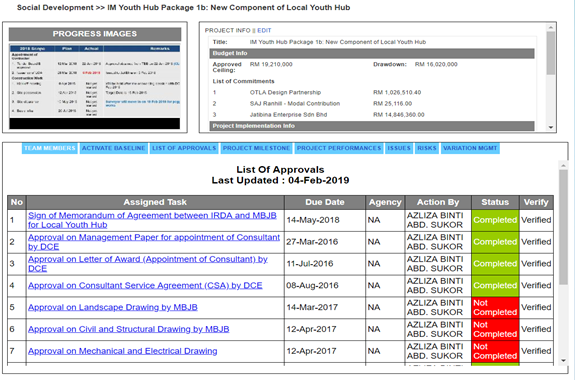Click Verified in the Mechanical and Electrical row
This screenshot has height=380, width=575.
[x=536, y=351]
